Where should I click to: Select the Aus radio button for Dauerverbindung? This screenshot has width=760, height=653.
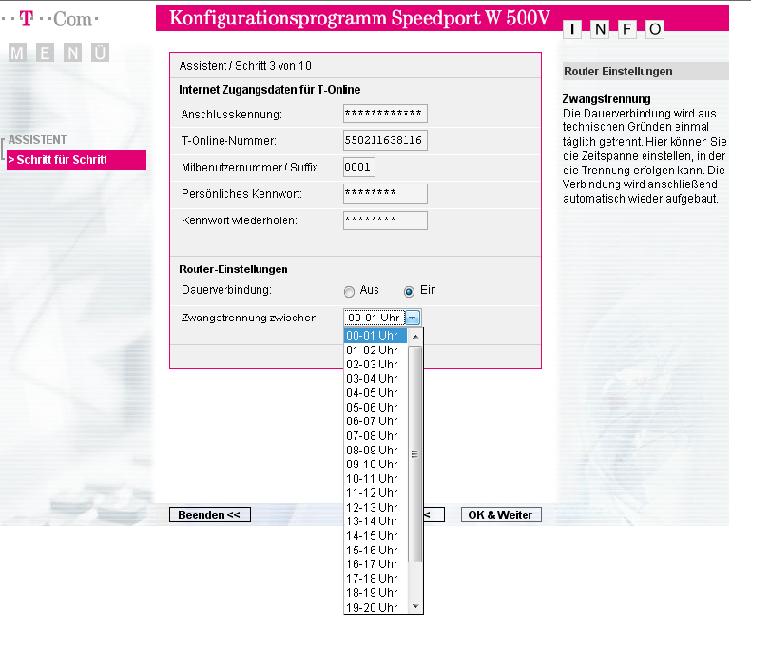click(x=349, y=292)
